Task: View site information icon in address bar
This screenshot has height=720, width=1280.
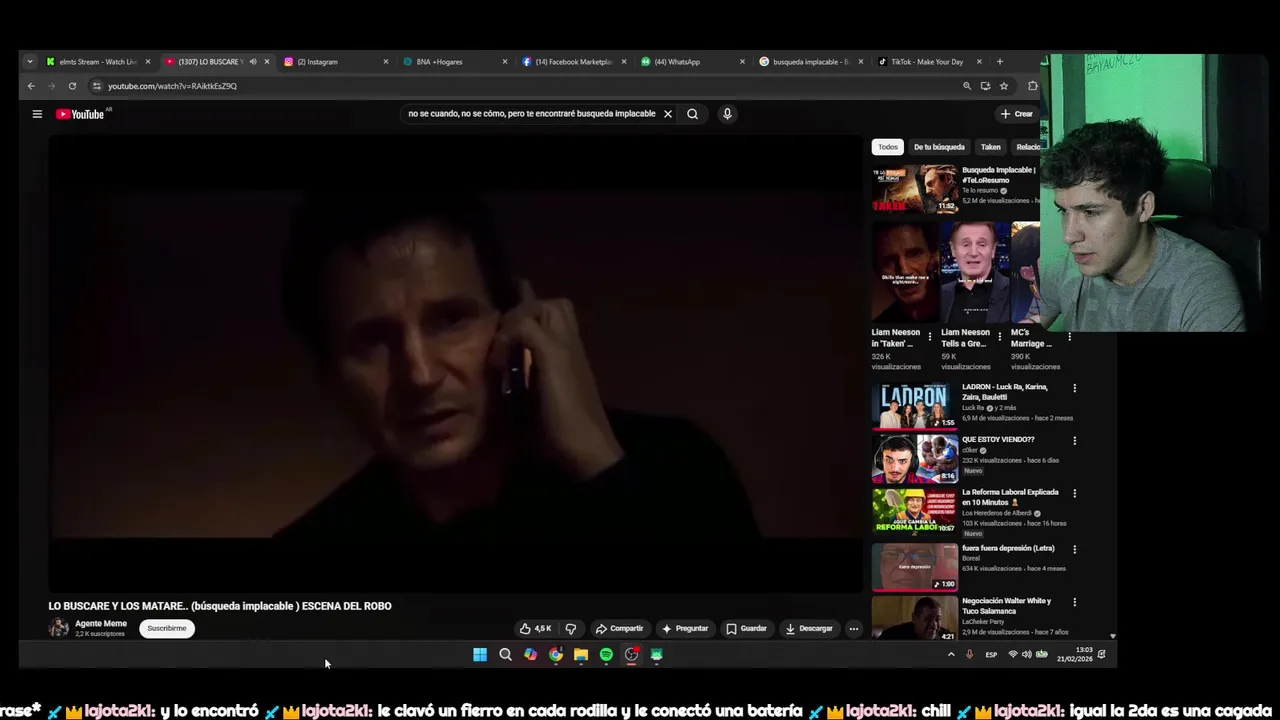Action: [96, 86]
